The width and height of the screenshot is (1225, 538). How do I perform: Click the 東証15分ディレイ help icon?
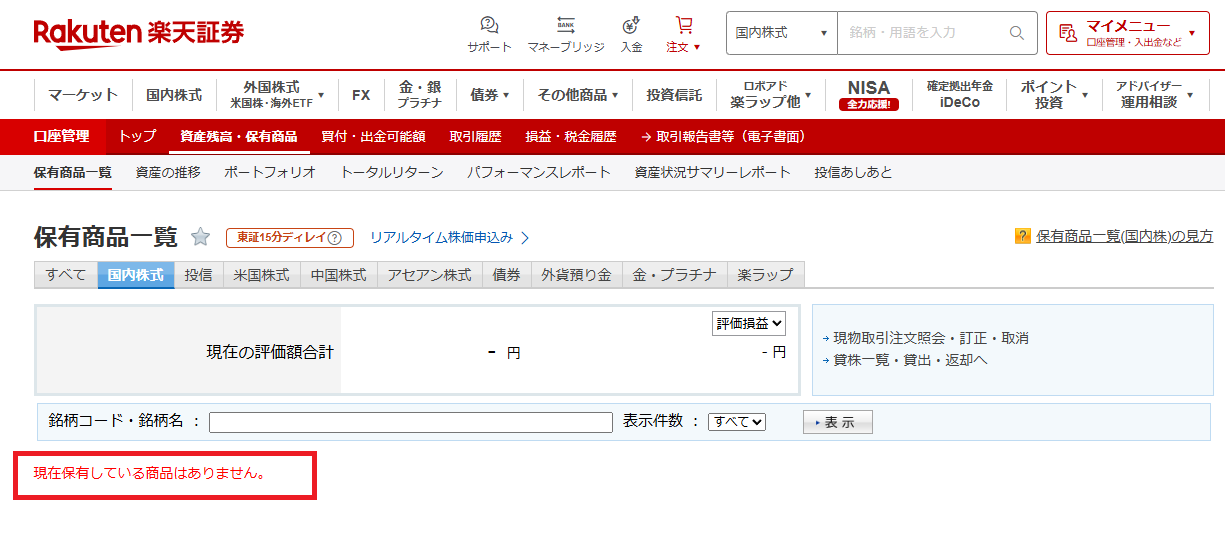[x=334, y=238]
